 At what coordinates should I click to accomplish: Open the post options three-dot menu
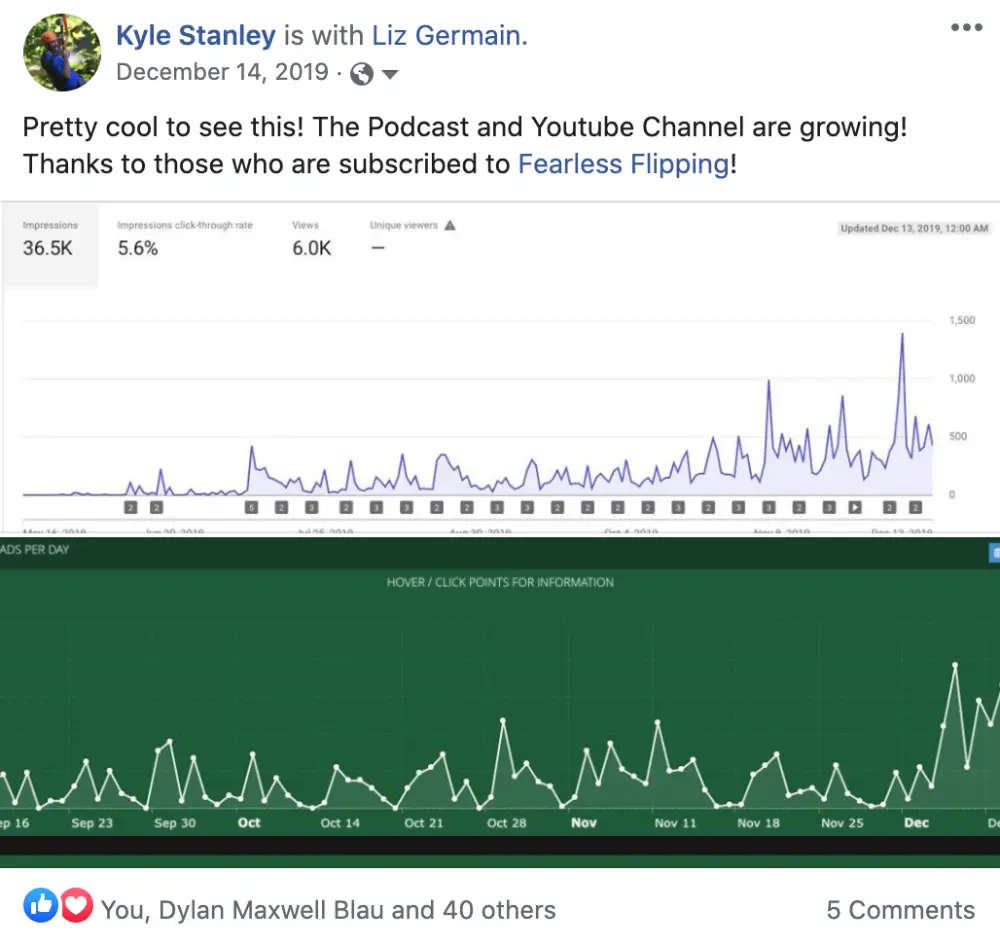(x=966, y=28)
